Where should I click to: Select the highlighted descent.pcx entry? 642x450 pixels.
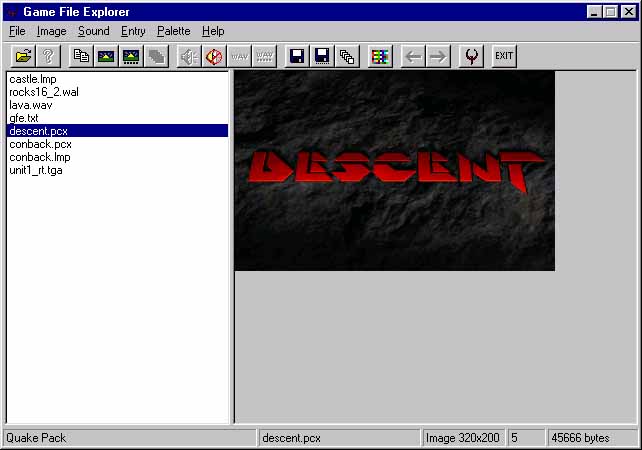coord(118,131)
